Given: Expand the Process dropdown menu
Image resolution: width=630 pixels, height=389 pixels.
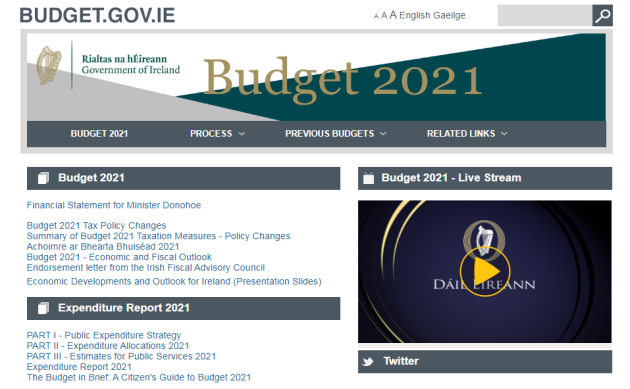Looking at the screenshot, I should 217,134.
